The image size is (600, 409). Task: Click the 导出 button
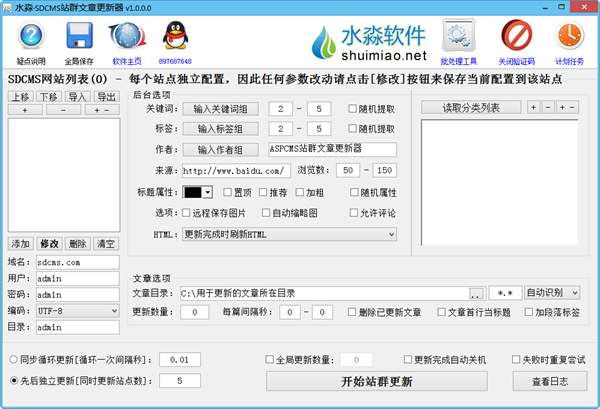click(106, 96)
